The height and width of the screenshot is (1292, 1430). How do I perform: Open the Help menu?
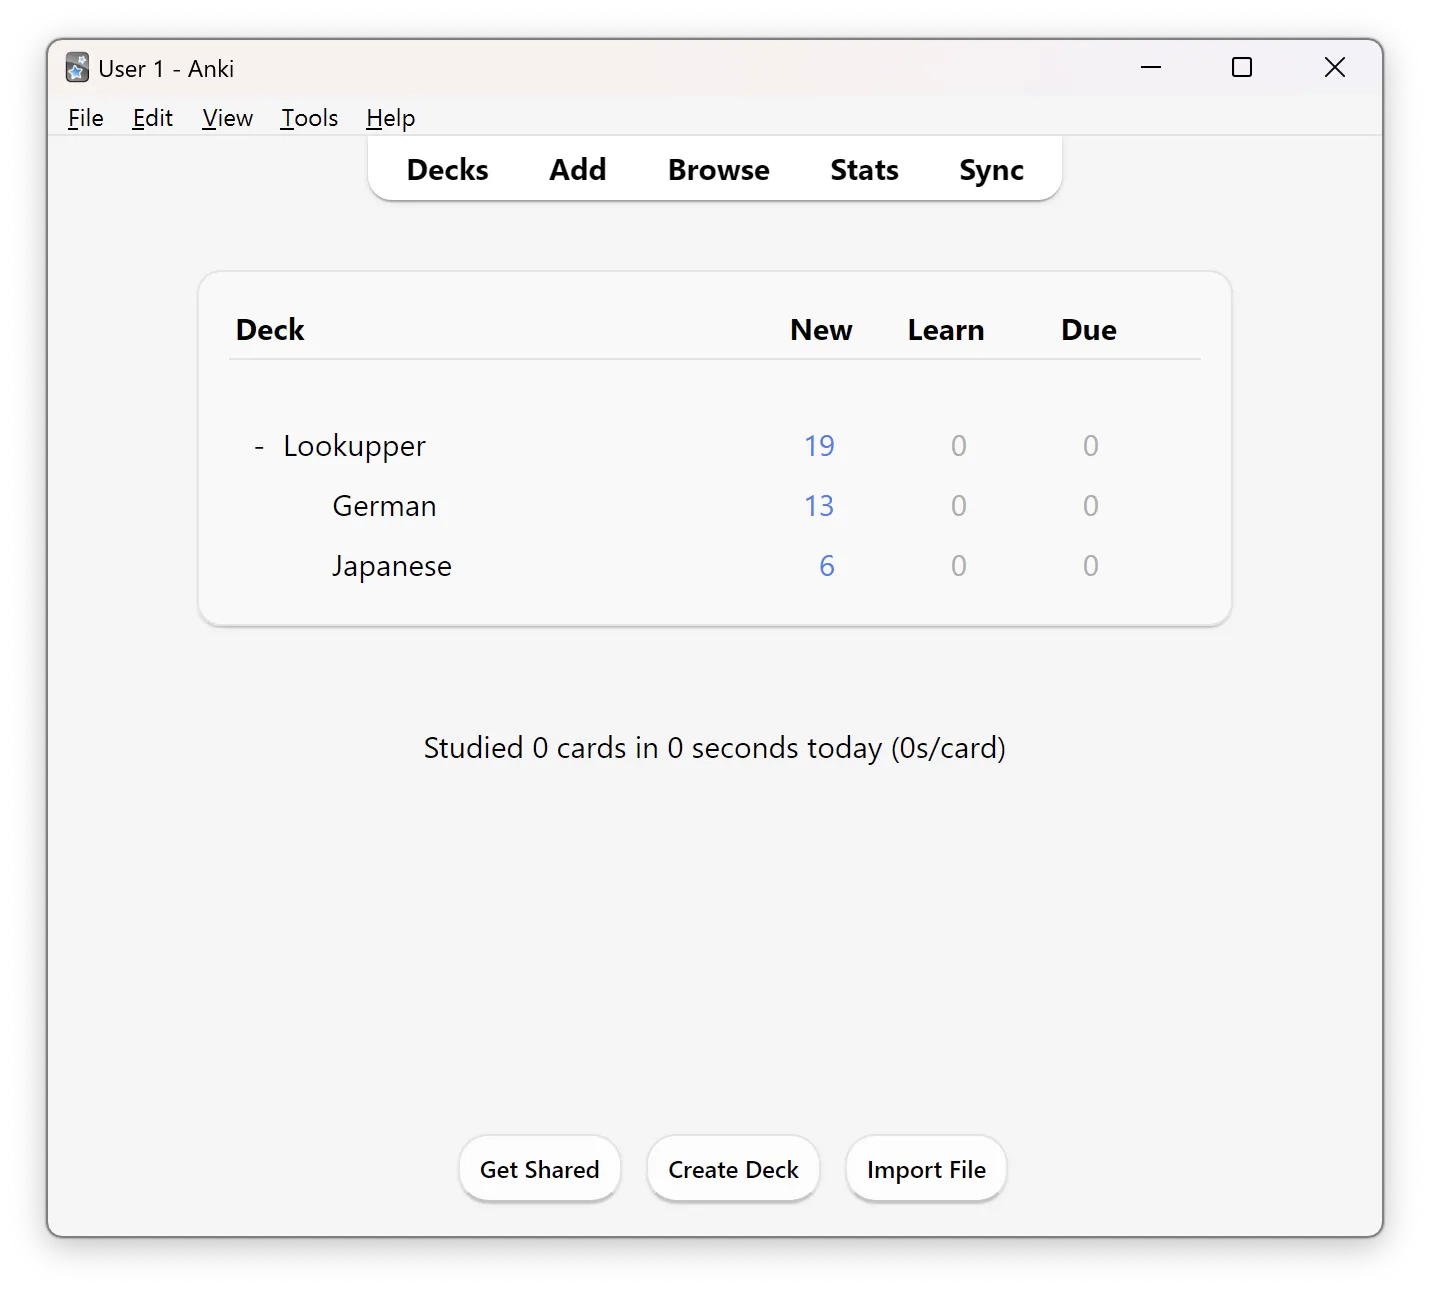click(x=390, y=118)
